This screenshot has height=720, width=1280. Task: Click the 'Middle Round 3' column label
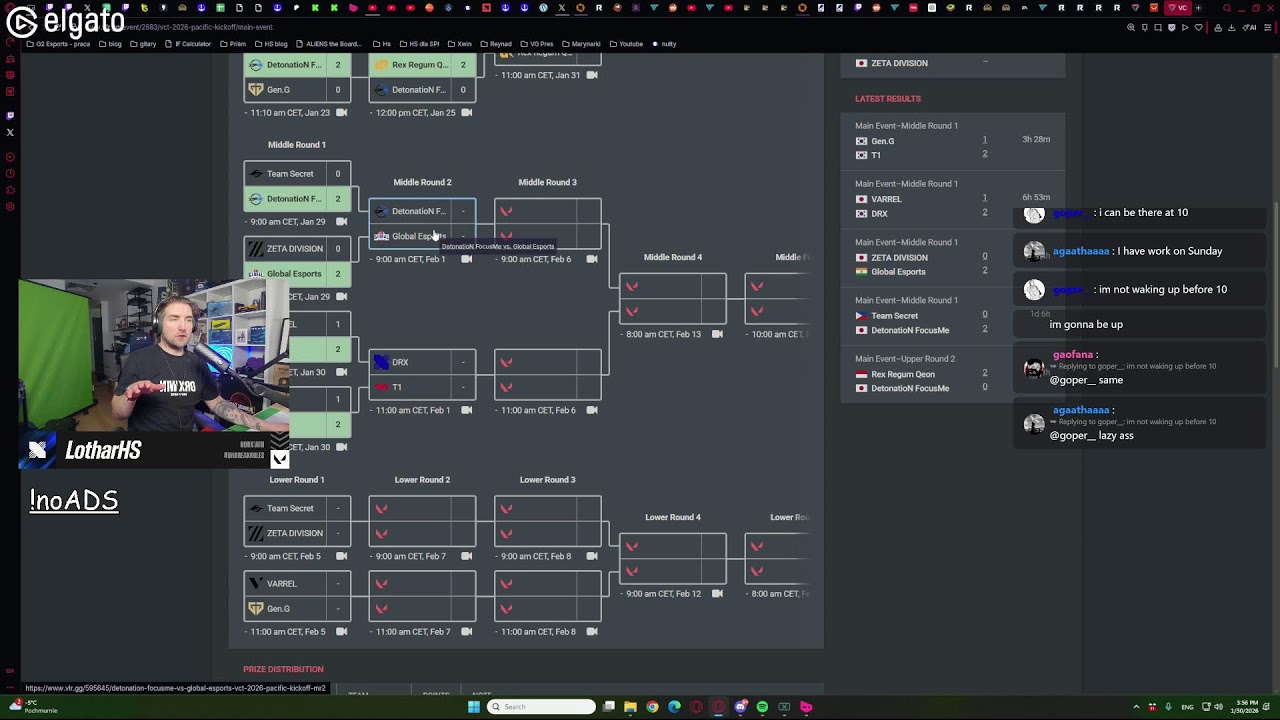click(x=547, y=182)
